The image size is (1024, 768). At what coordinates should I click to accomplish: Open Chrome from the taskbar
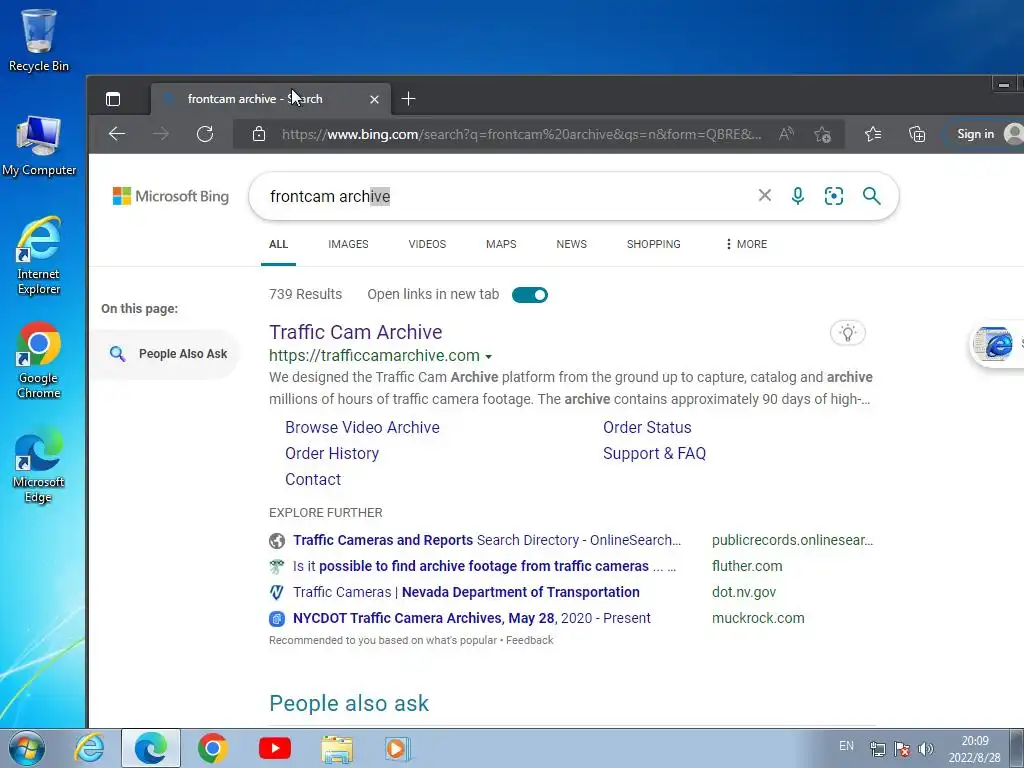point(212,748)
